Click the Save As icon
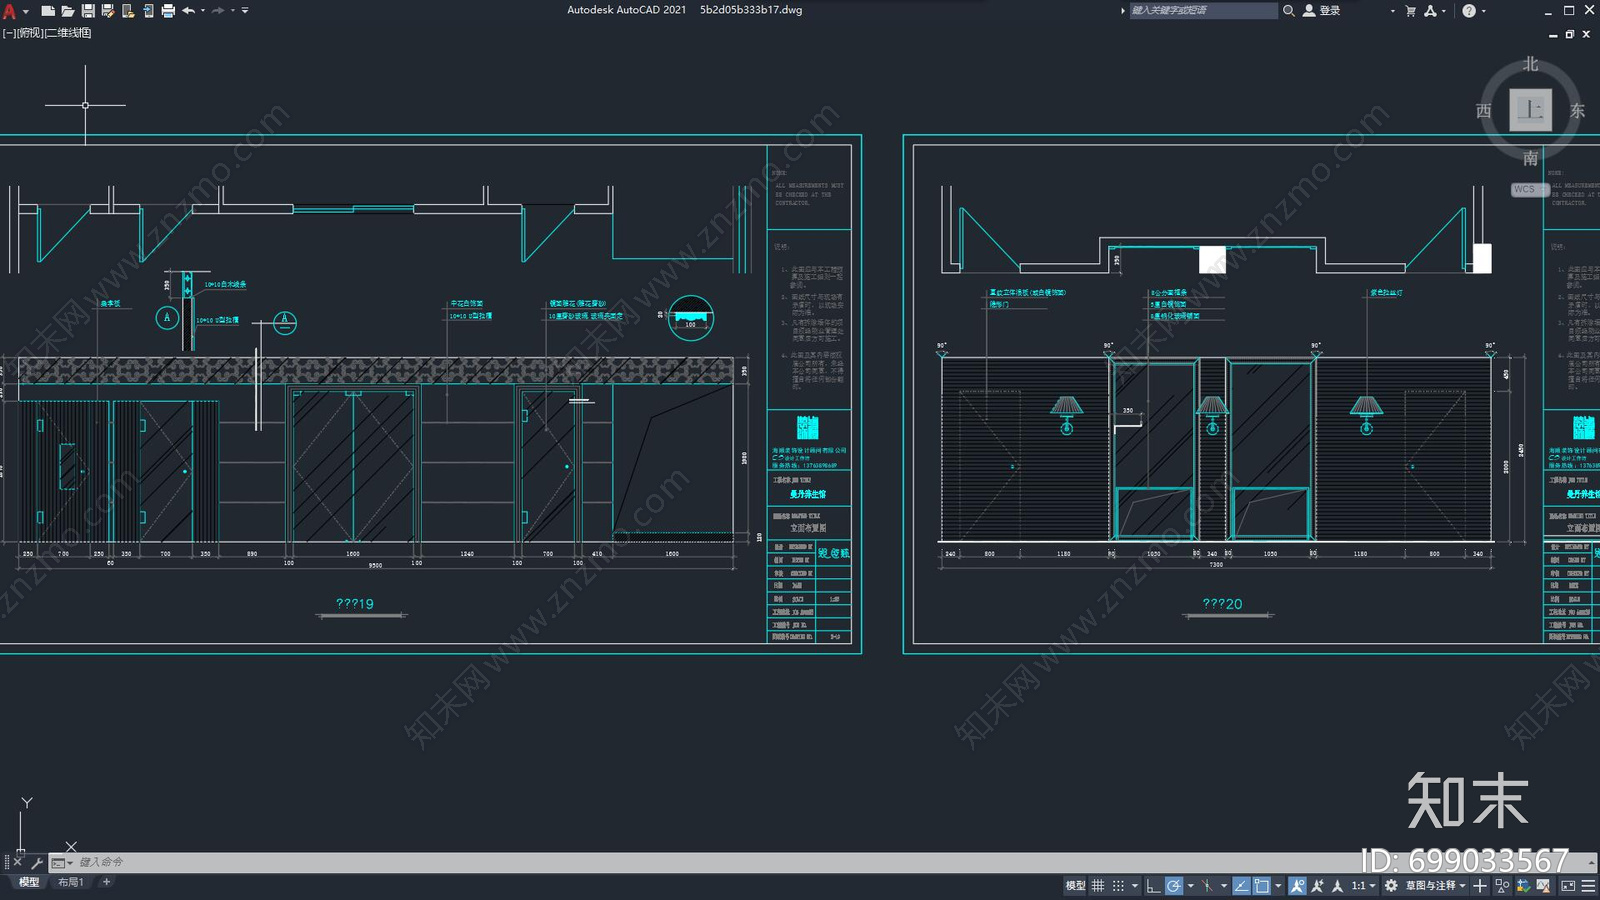This screenshot has height=900, width=1600. click(x=107, y=11)
